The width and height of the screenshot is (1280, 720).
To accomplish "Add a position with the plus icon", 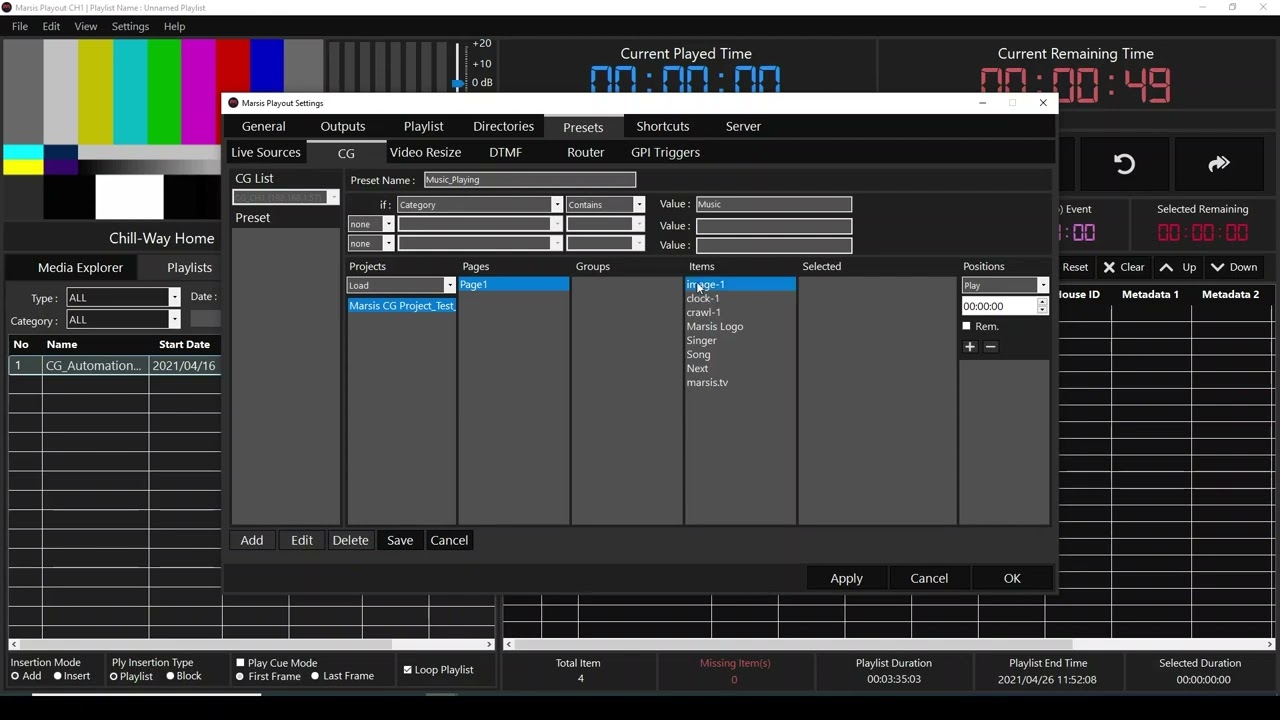I will pos(970,347).
